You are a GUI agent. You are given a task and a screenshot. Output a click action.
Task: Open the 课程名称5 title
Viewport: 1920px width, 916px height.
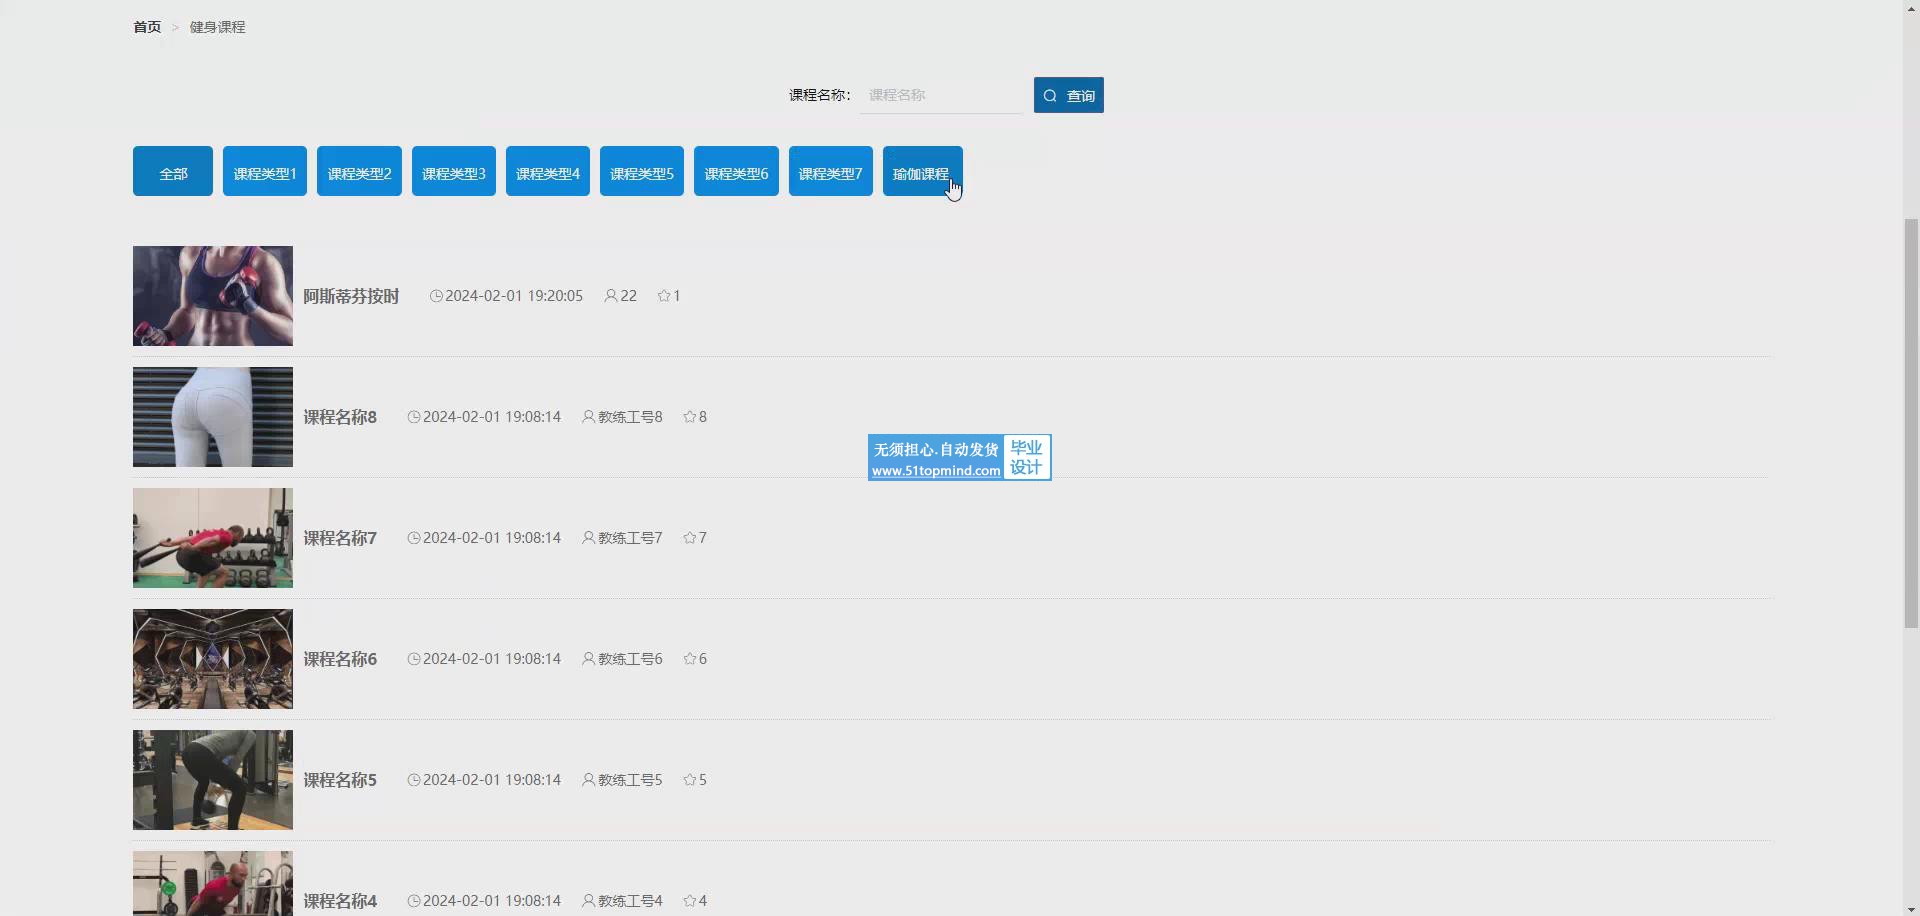340,780
